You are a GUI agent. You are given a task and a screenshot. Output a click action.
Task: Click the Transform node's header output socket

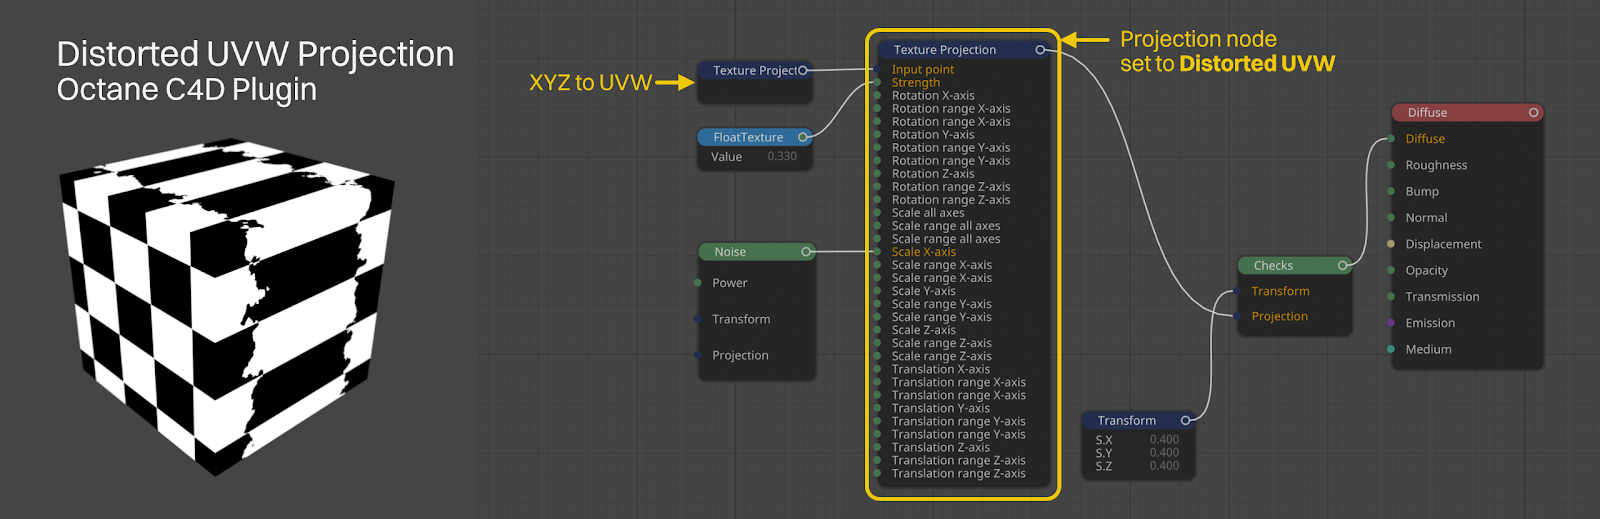pos(1185,421)
